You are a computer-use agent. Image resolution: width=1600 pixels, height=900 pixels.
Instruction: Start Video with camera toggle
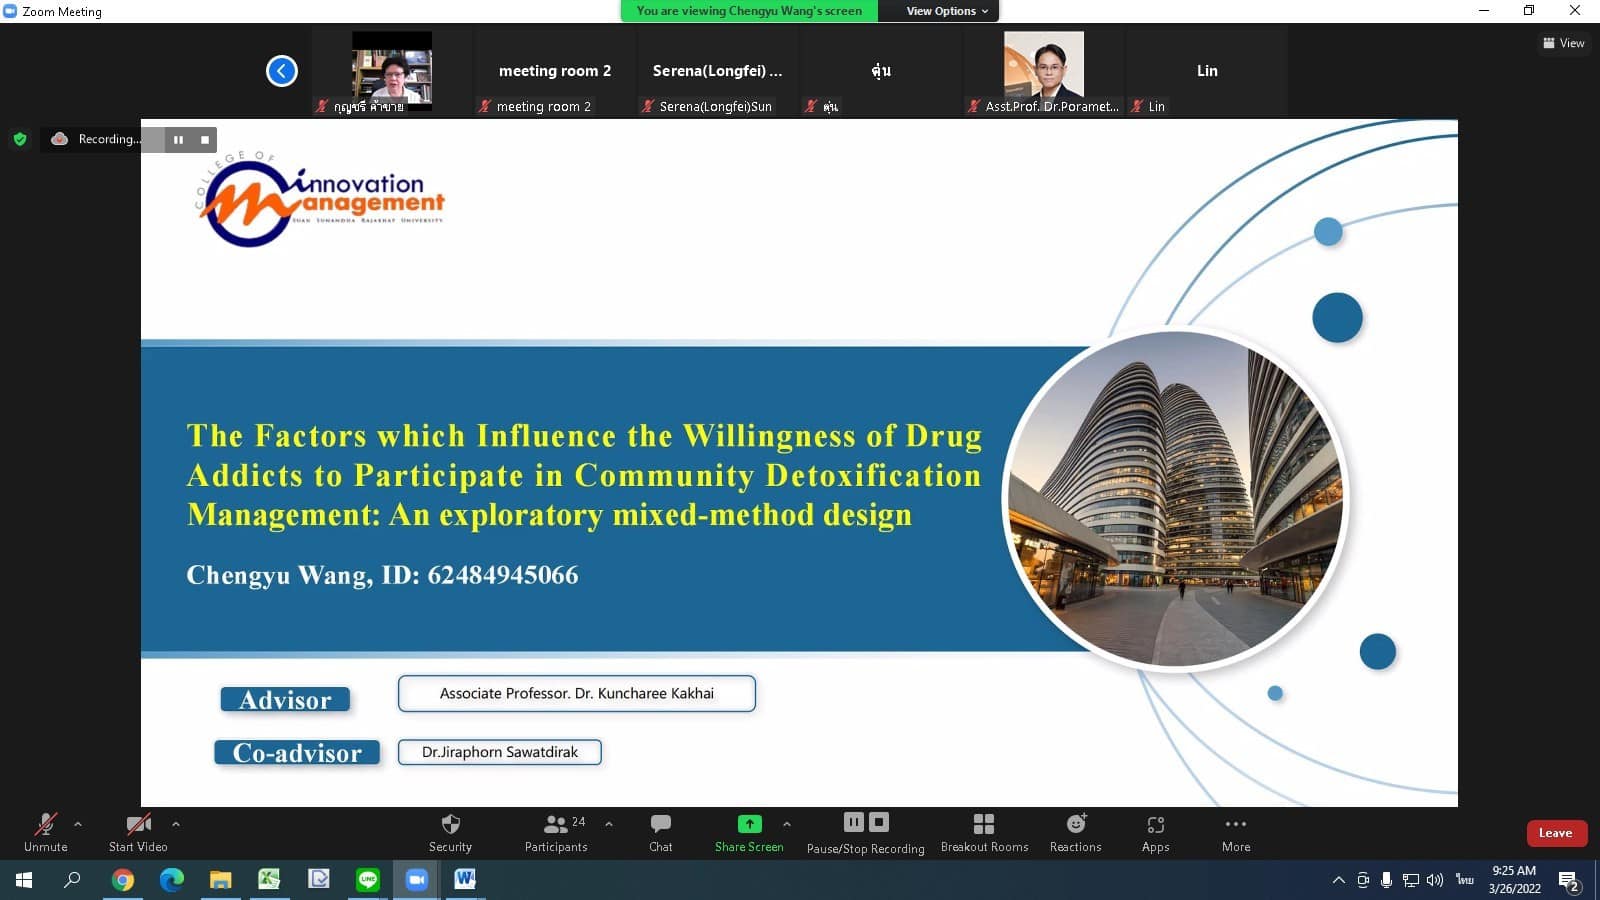138,832
